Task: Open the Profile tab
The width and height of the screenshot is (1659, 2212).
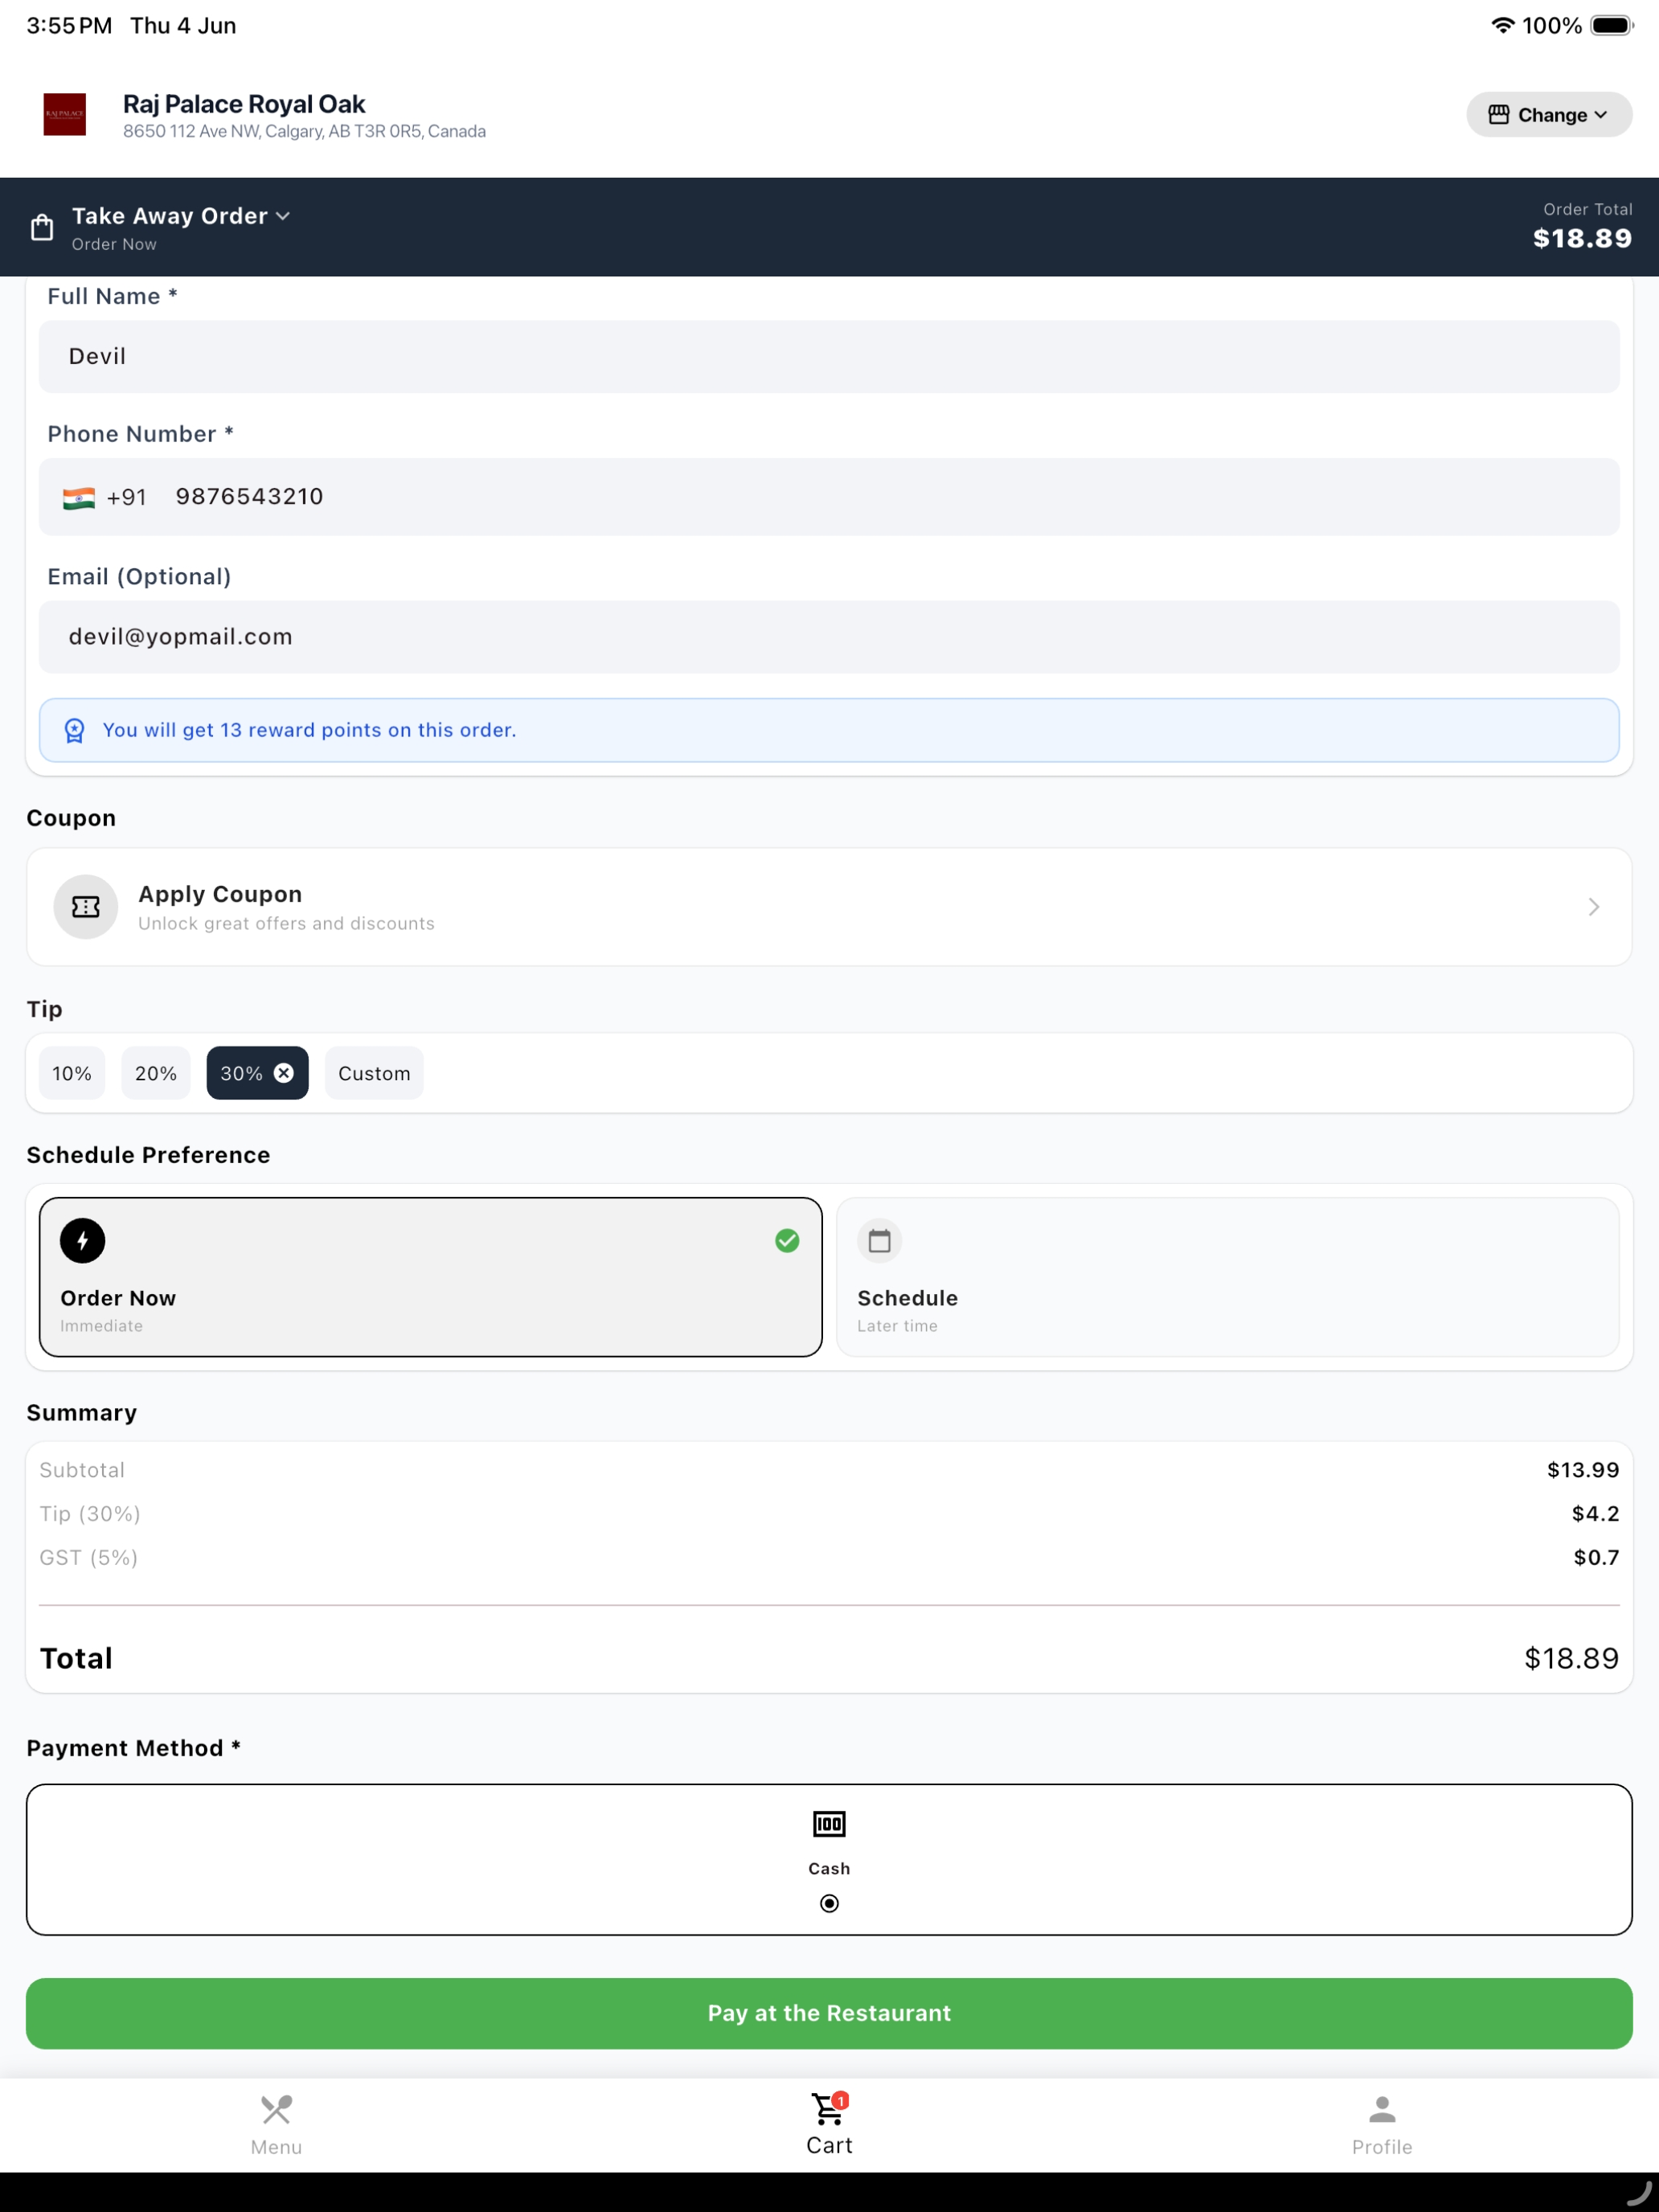Action: coord(1382,2125)
